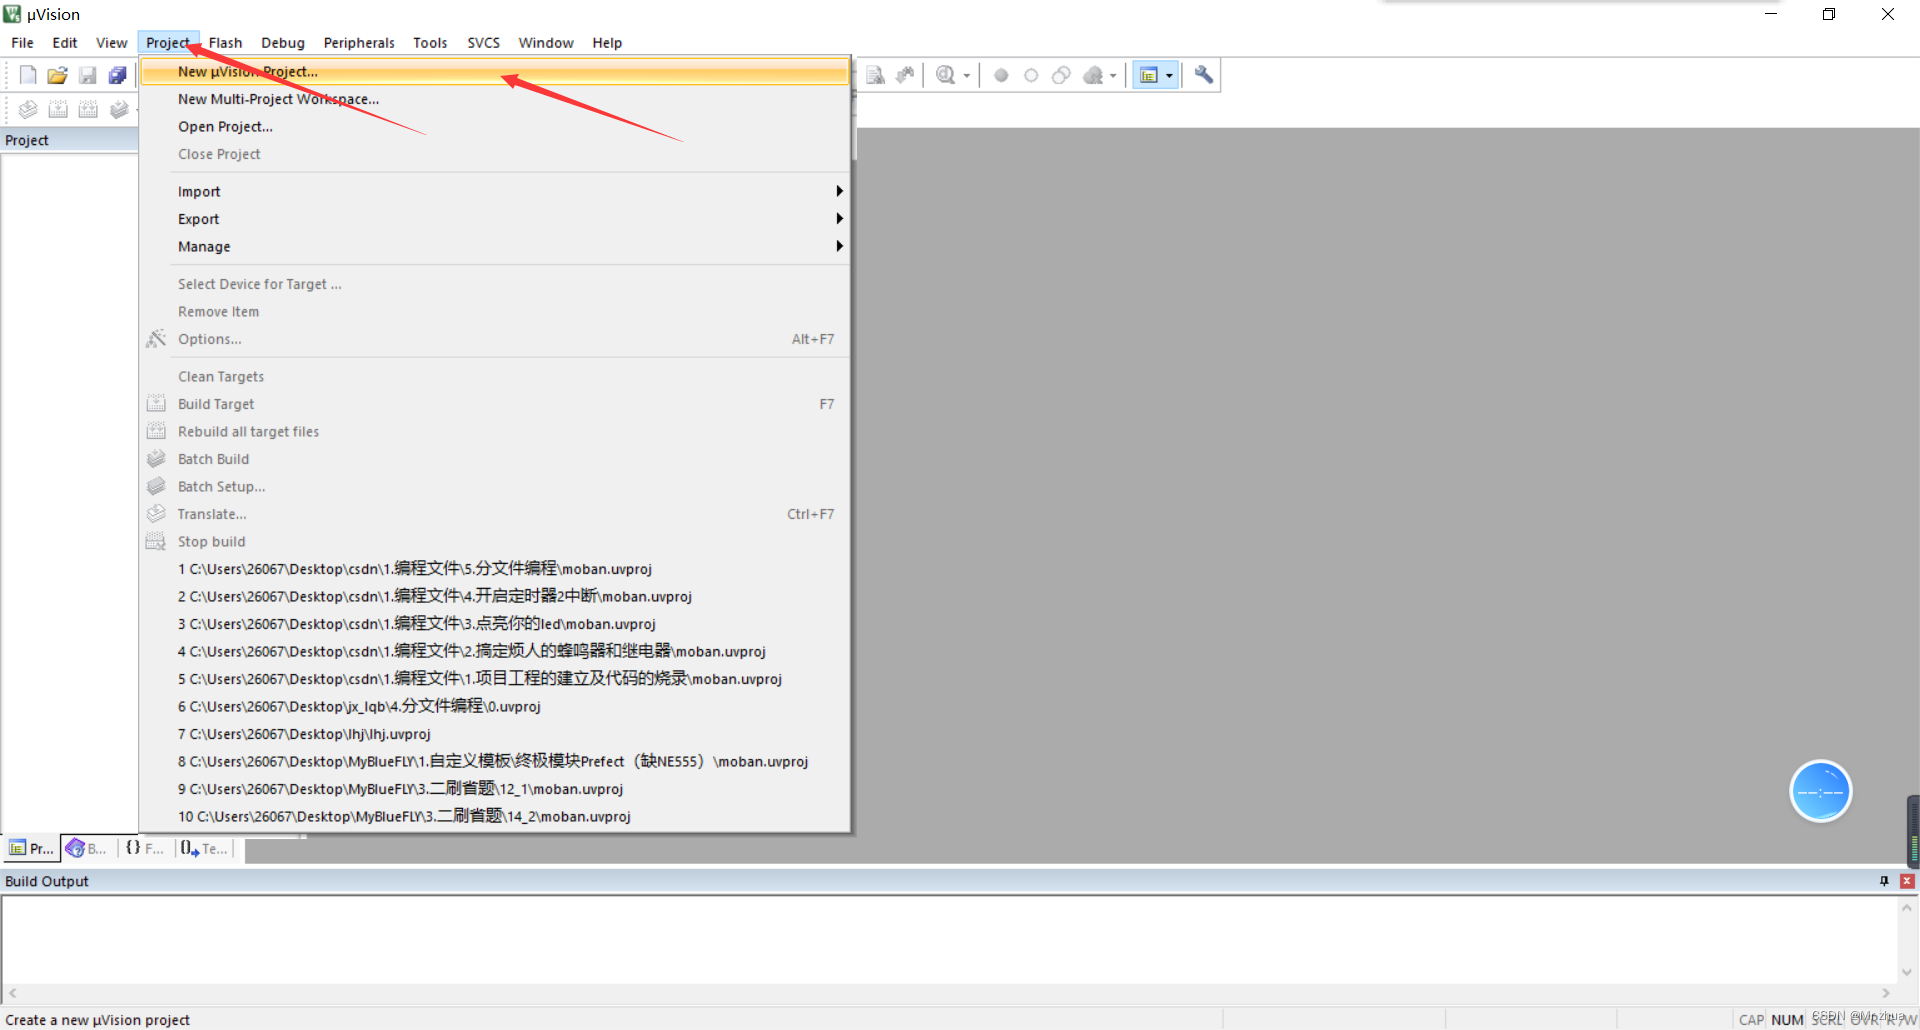Open the SVCS menu
The height and width of the screenshot is (1030, 1920).
(x=483, y=43)
